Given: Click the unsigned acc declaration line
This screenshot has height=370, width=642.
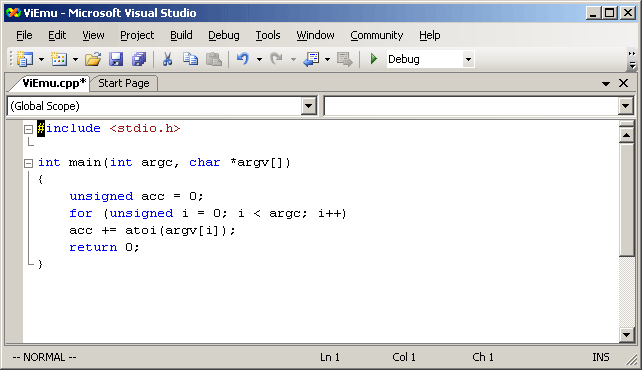Looking at the screenshot, I should (x=136, y=196).
